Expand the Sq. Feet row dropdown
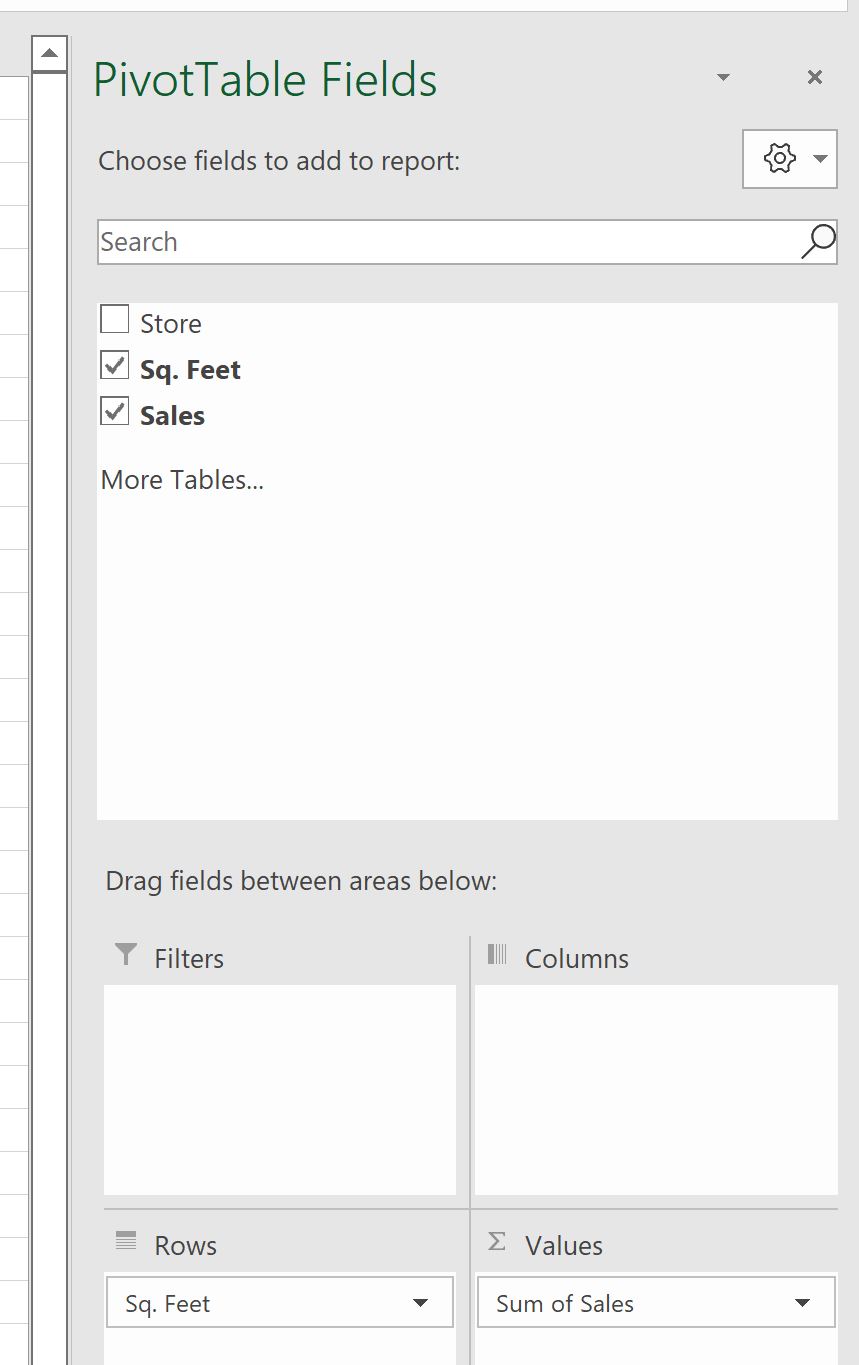Screen dimensions: 859x1365 tap(421, 1303)
